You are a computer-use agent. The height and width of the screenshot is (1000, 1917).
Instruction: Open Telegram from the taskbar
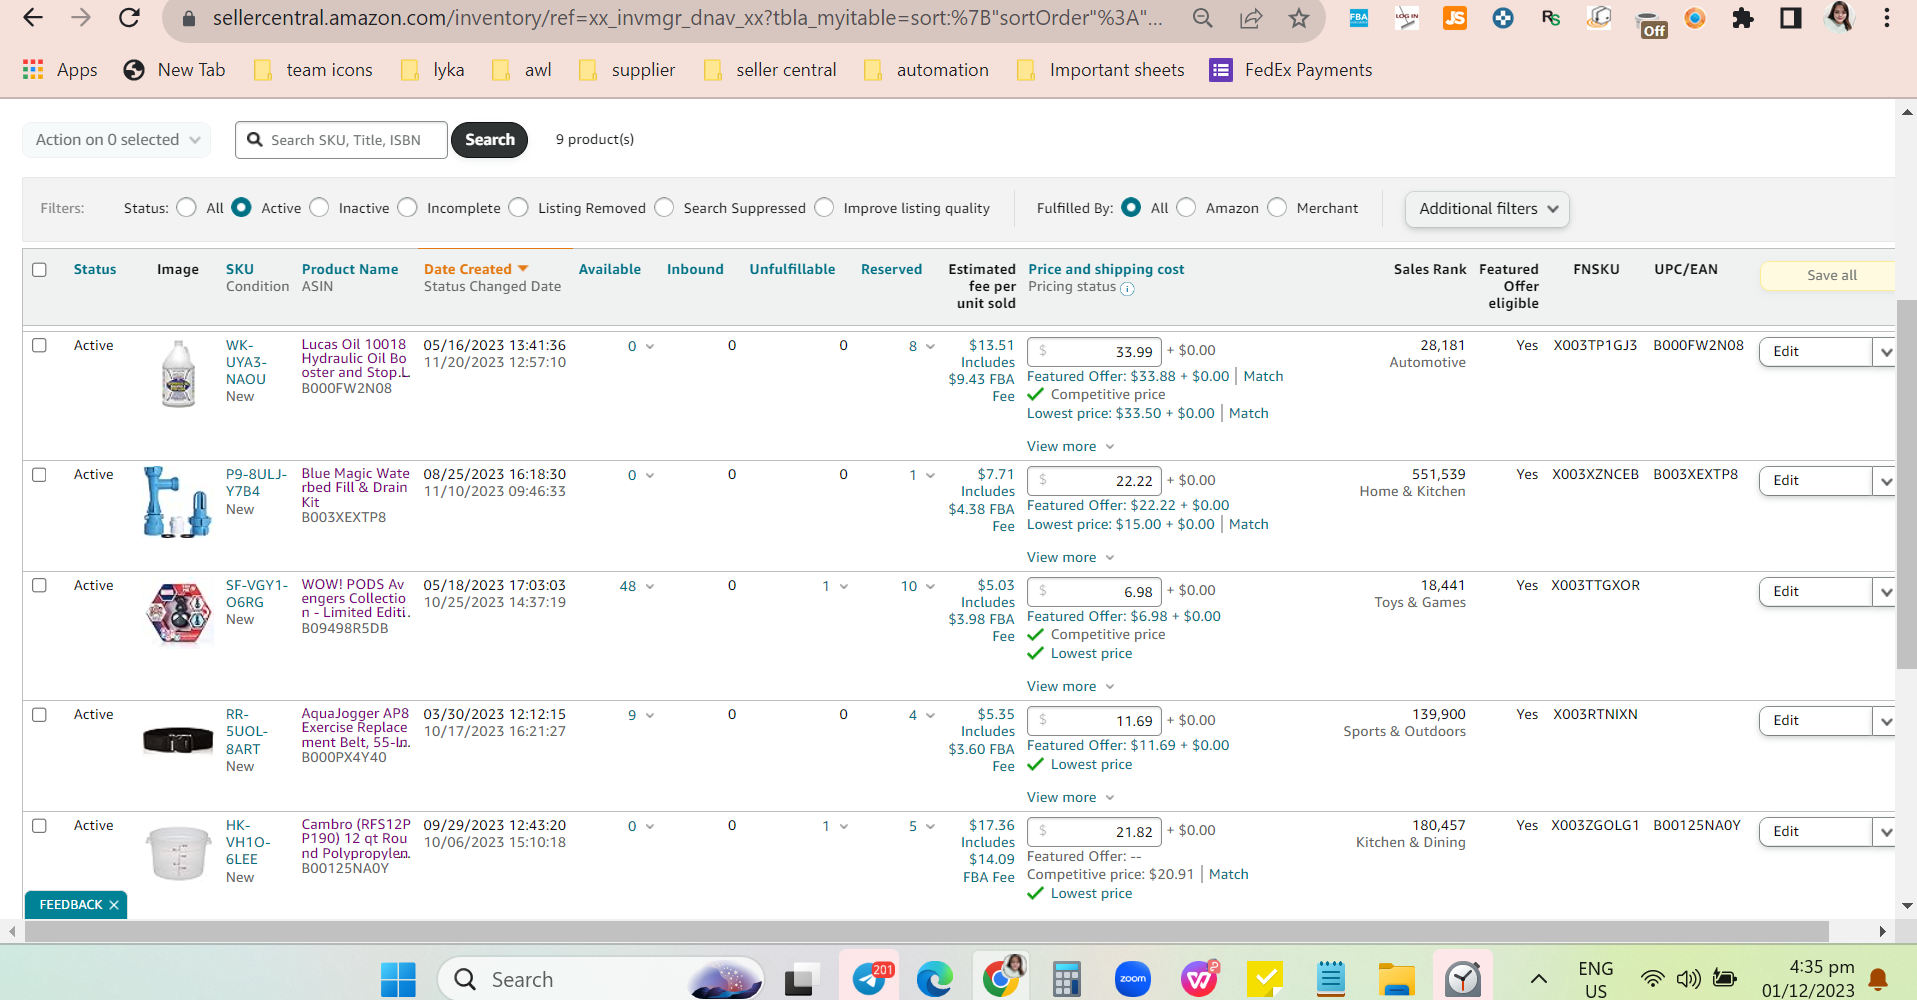point(870,979)
